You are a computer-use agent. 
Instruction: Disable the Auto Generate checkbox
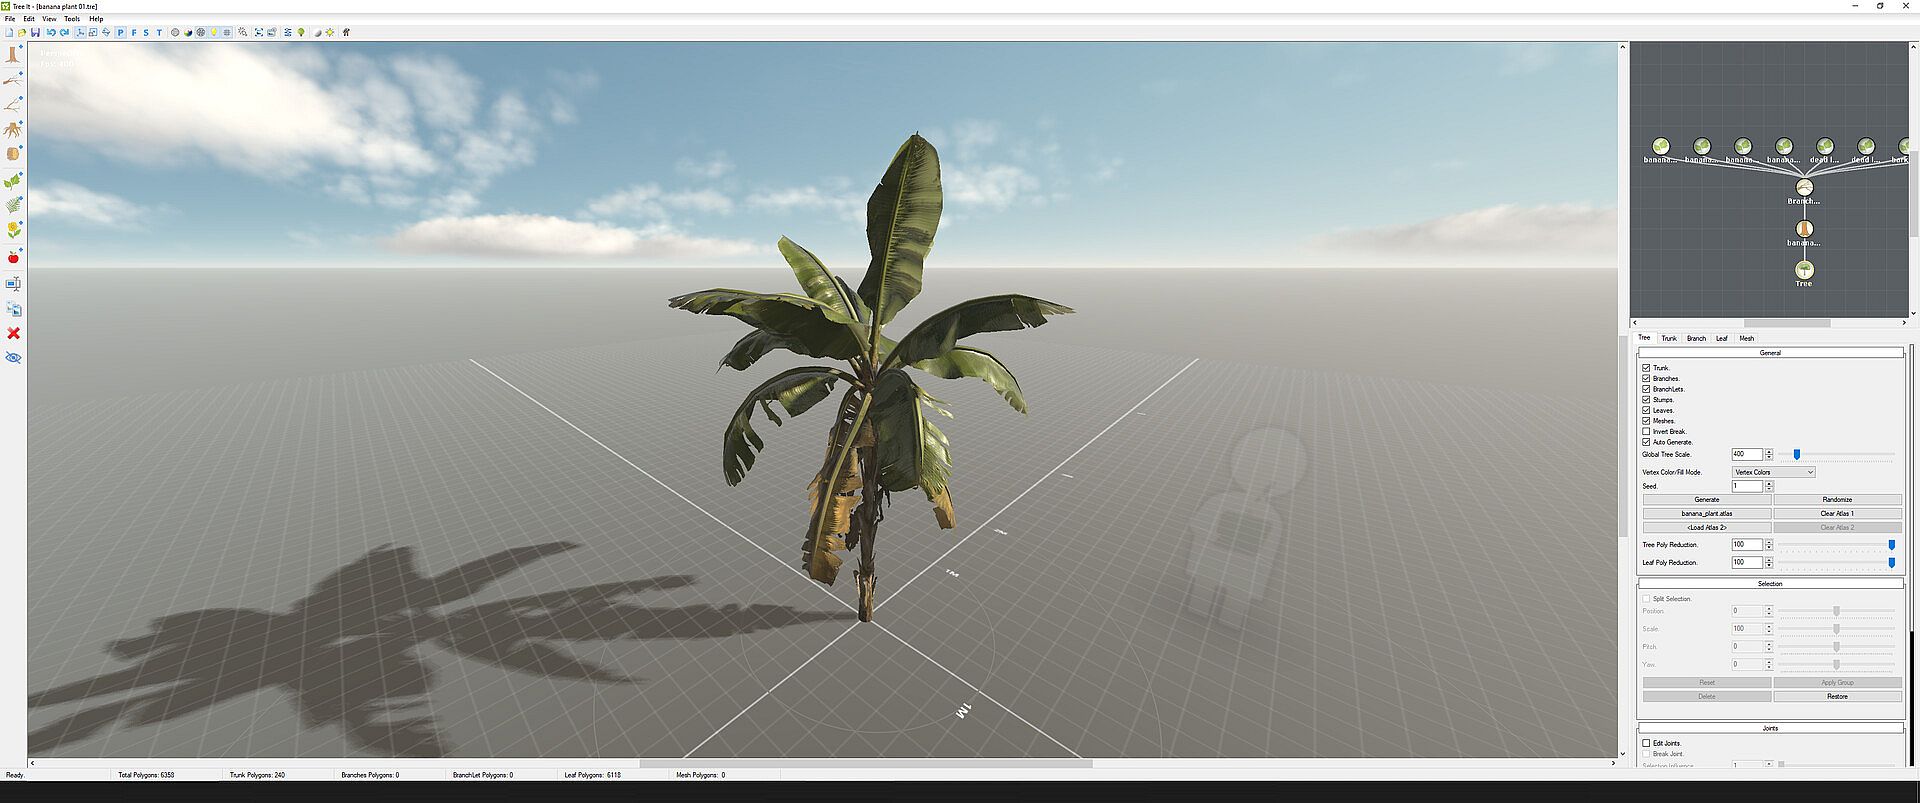pos(1646,442)
